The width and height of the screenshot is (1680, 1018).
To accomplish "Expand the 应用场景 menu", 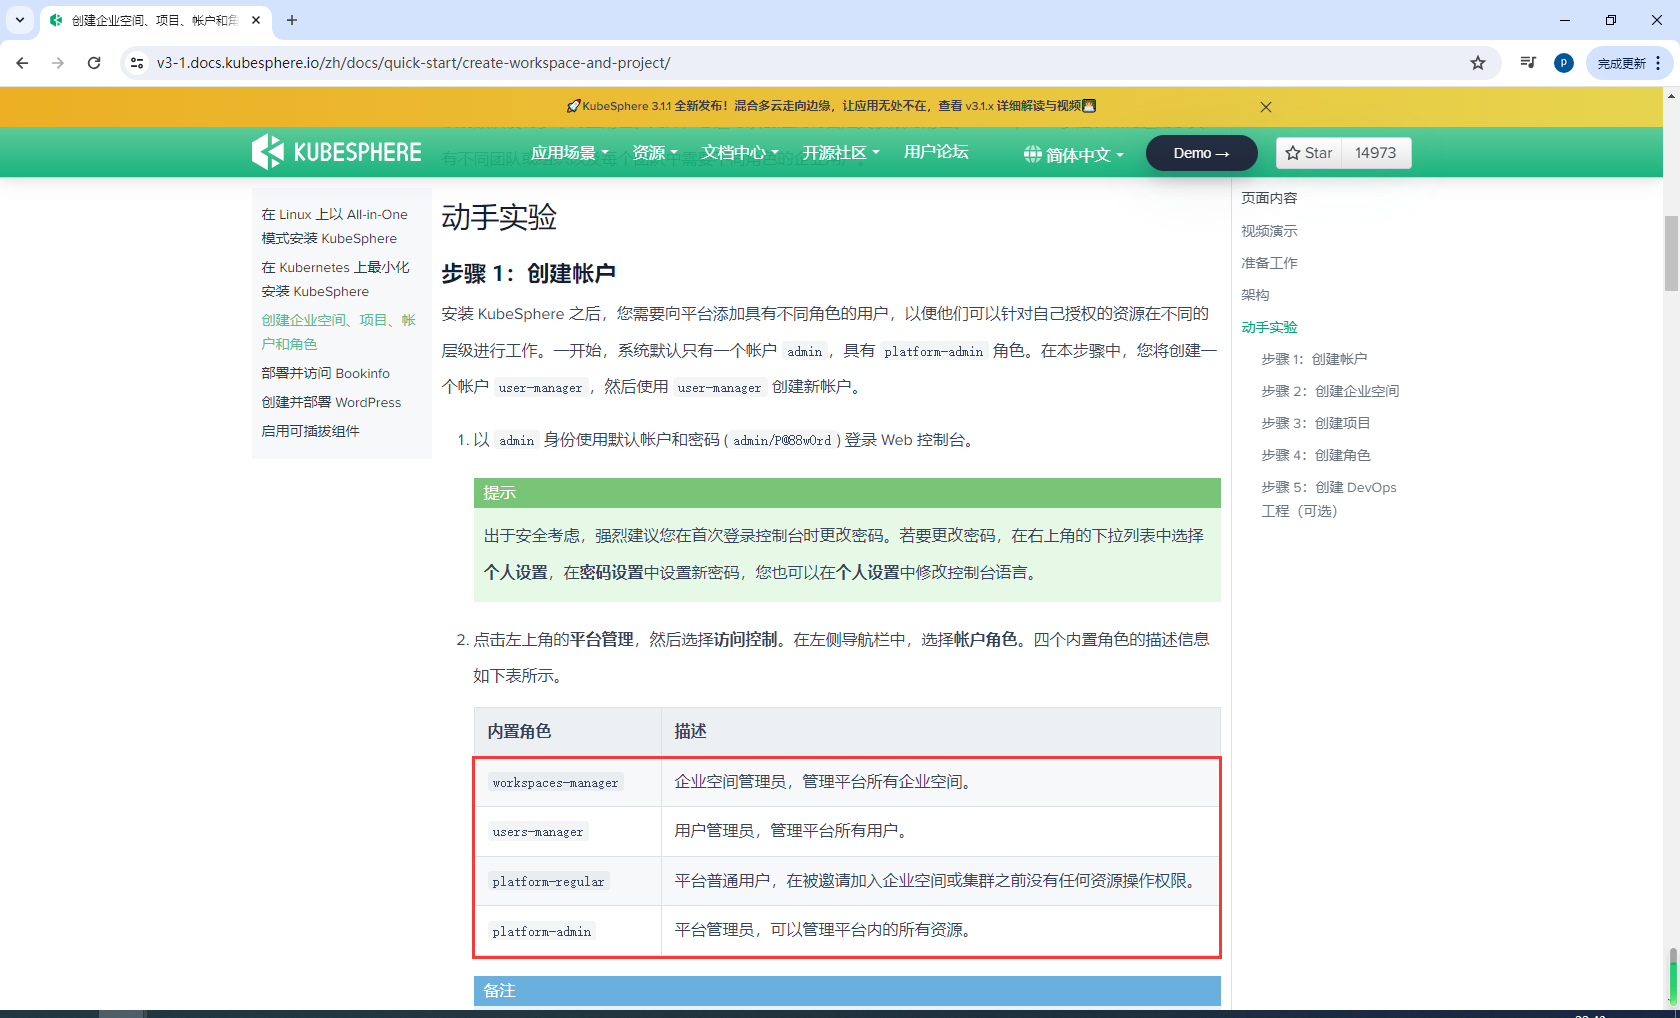I will (x=569, y=152).
